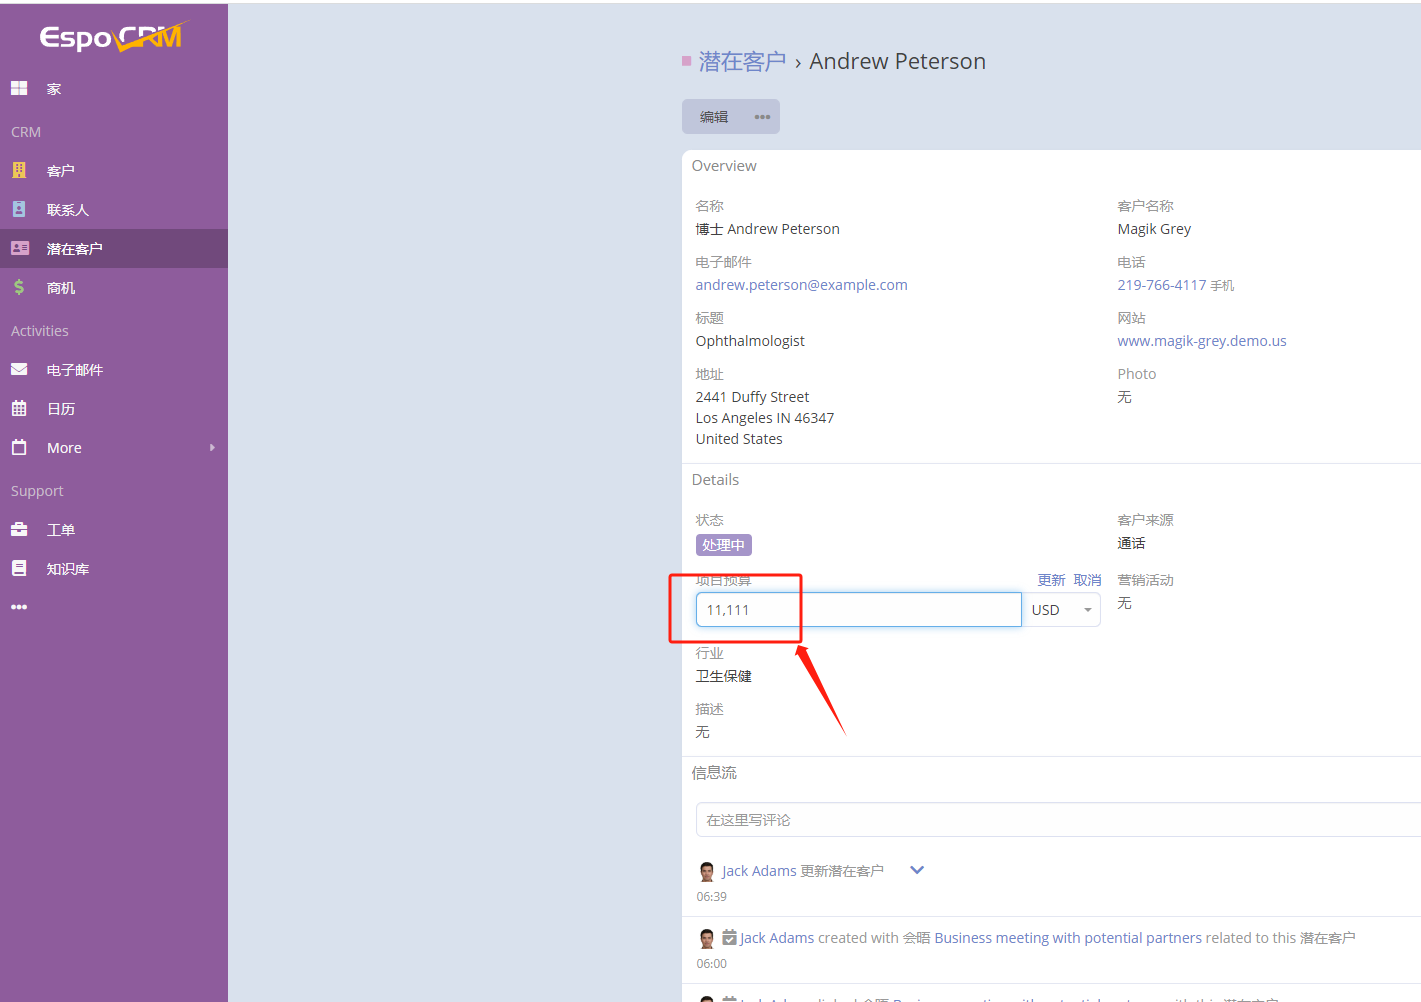Click the EspoCRM logo
The image size is (1421, 1002).
point(112,37)
